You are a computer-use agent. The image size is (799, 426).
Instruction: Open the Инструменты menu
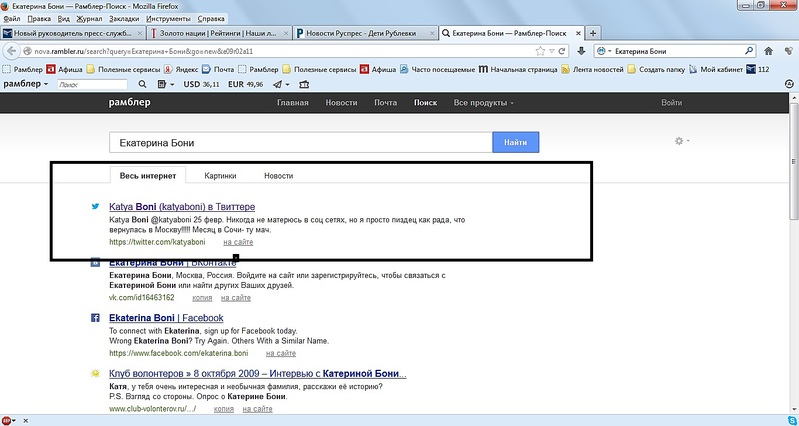pyautogui.click(x=168, y=19)
